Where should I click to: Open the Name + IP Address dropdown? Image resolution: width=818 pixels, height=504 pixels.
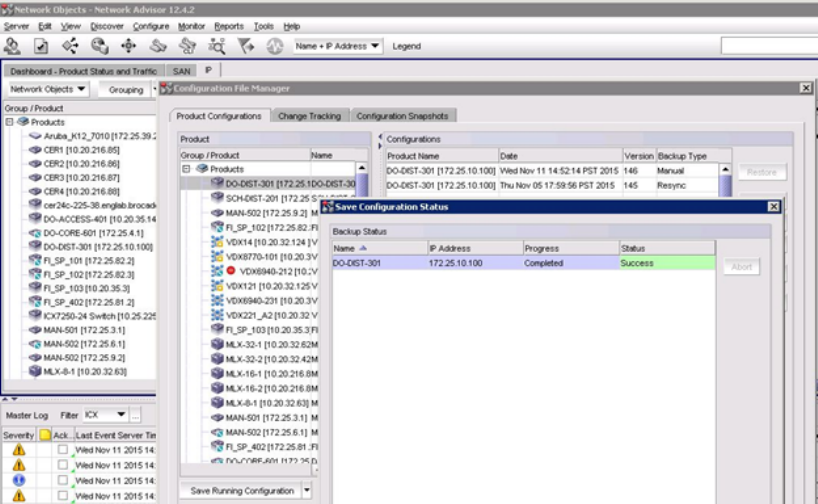point(338,46)
